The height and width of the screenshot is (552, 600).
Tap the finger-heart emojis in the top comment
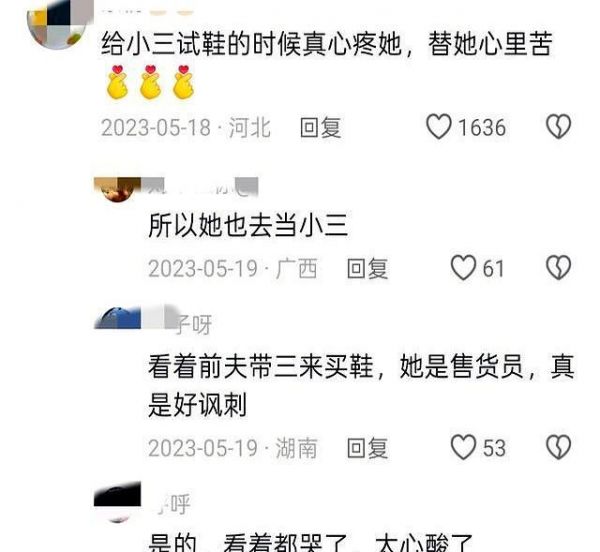pyautogui.click(x=150, y=82)
